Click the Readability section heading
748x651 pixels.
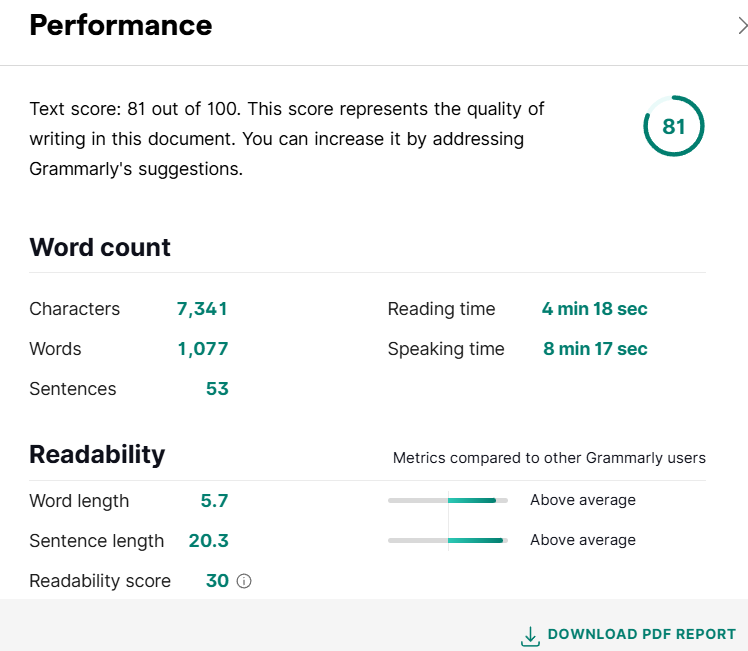tap(97, 454)
